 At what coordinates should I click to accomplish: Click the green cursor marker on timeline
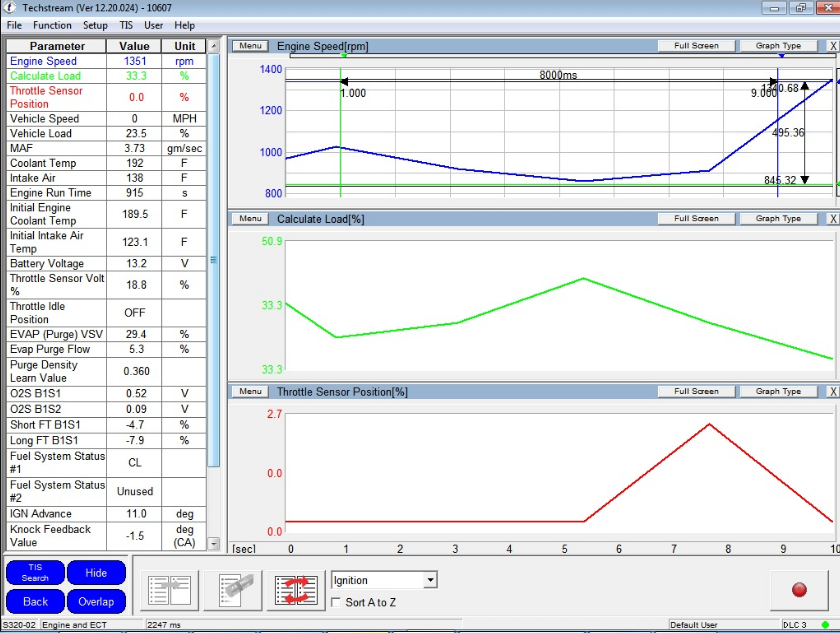tap(344, 55)
